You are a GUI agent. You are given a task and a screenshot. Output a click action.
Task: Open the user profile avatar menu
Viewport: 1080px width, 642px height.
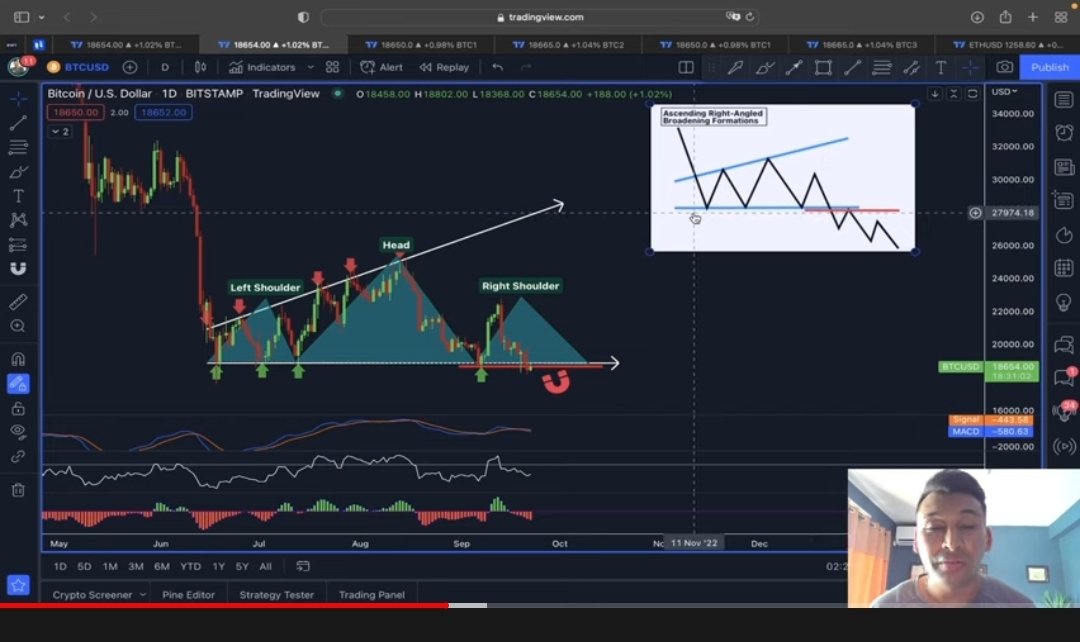click(18, 67)
